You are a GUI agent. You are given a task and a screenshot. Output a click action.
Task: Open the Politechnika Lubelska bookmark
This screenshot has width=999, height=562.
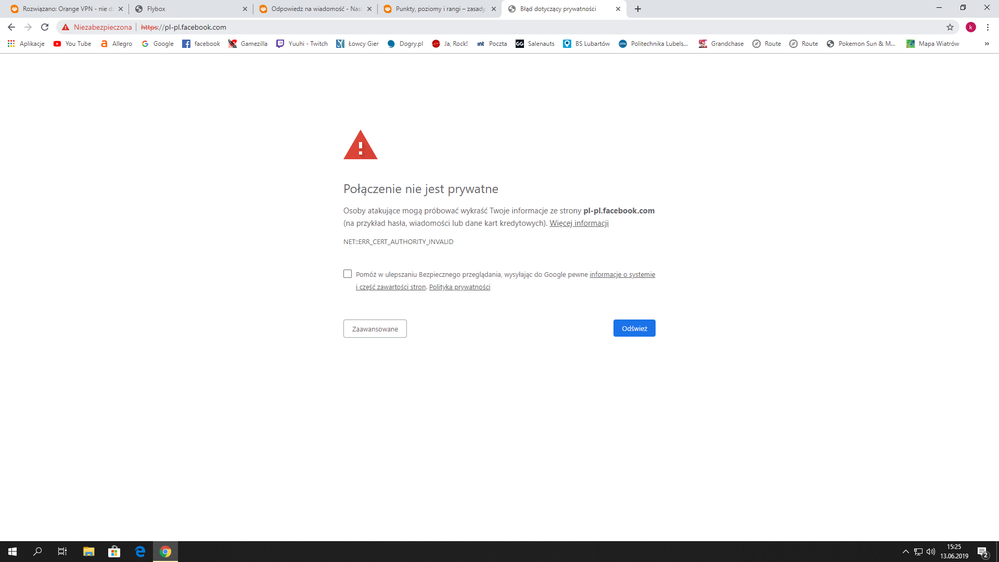coord(654,44)
